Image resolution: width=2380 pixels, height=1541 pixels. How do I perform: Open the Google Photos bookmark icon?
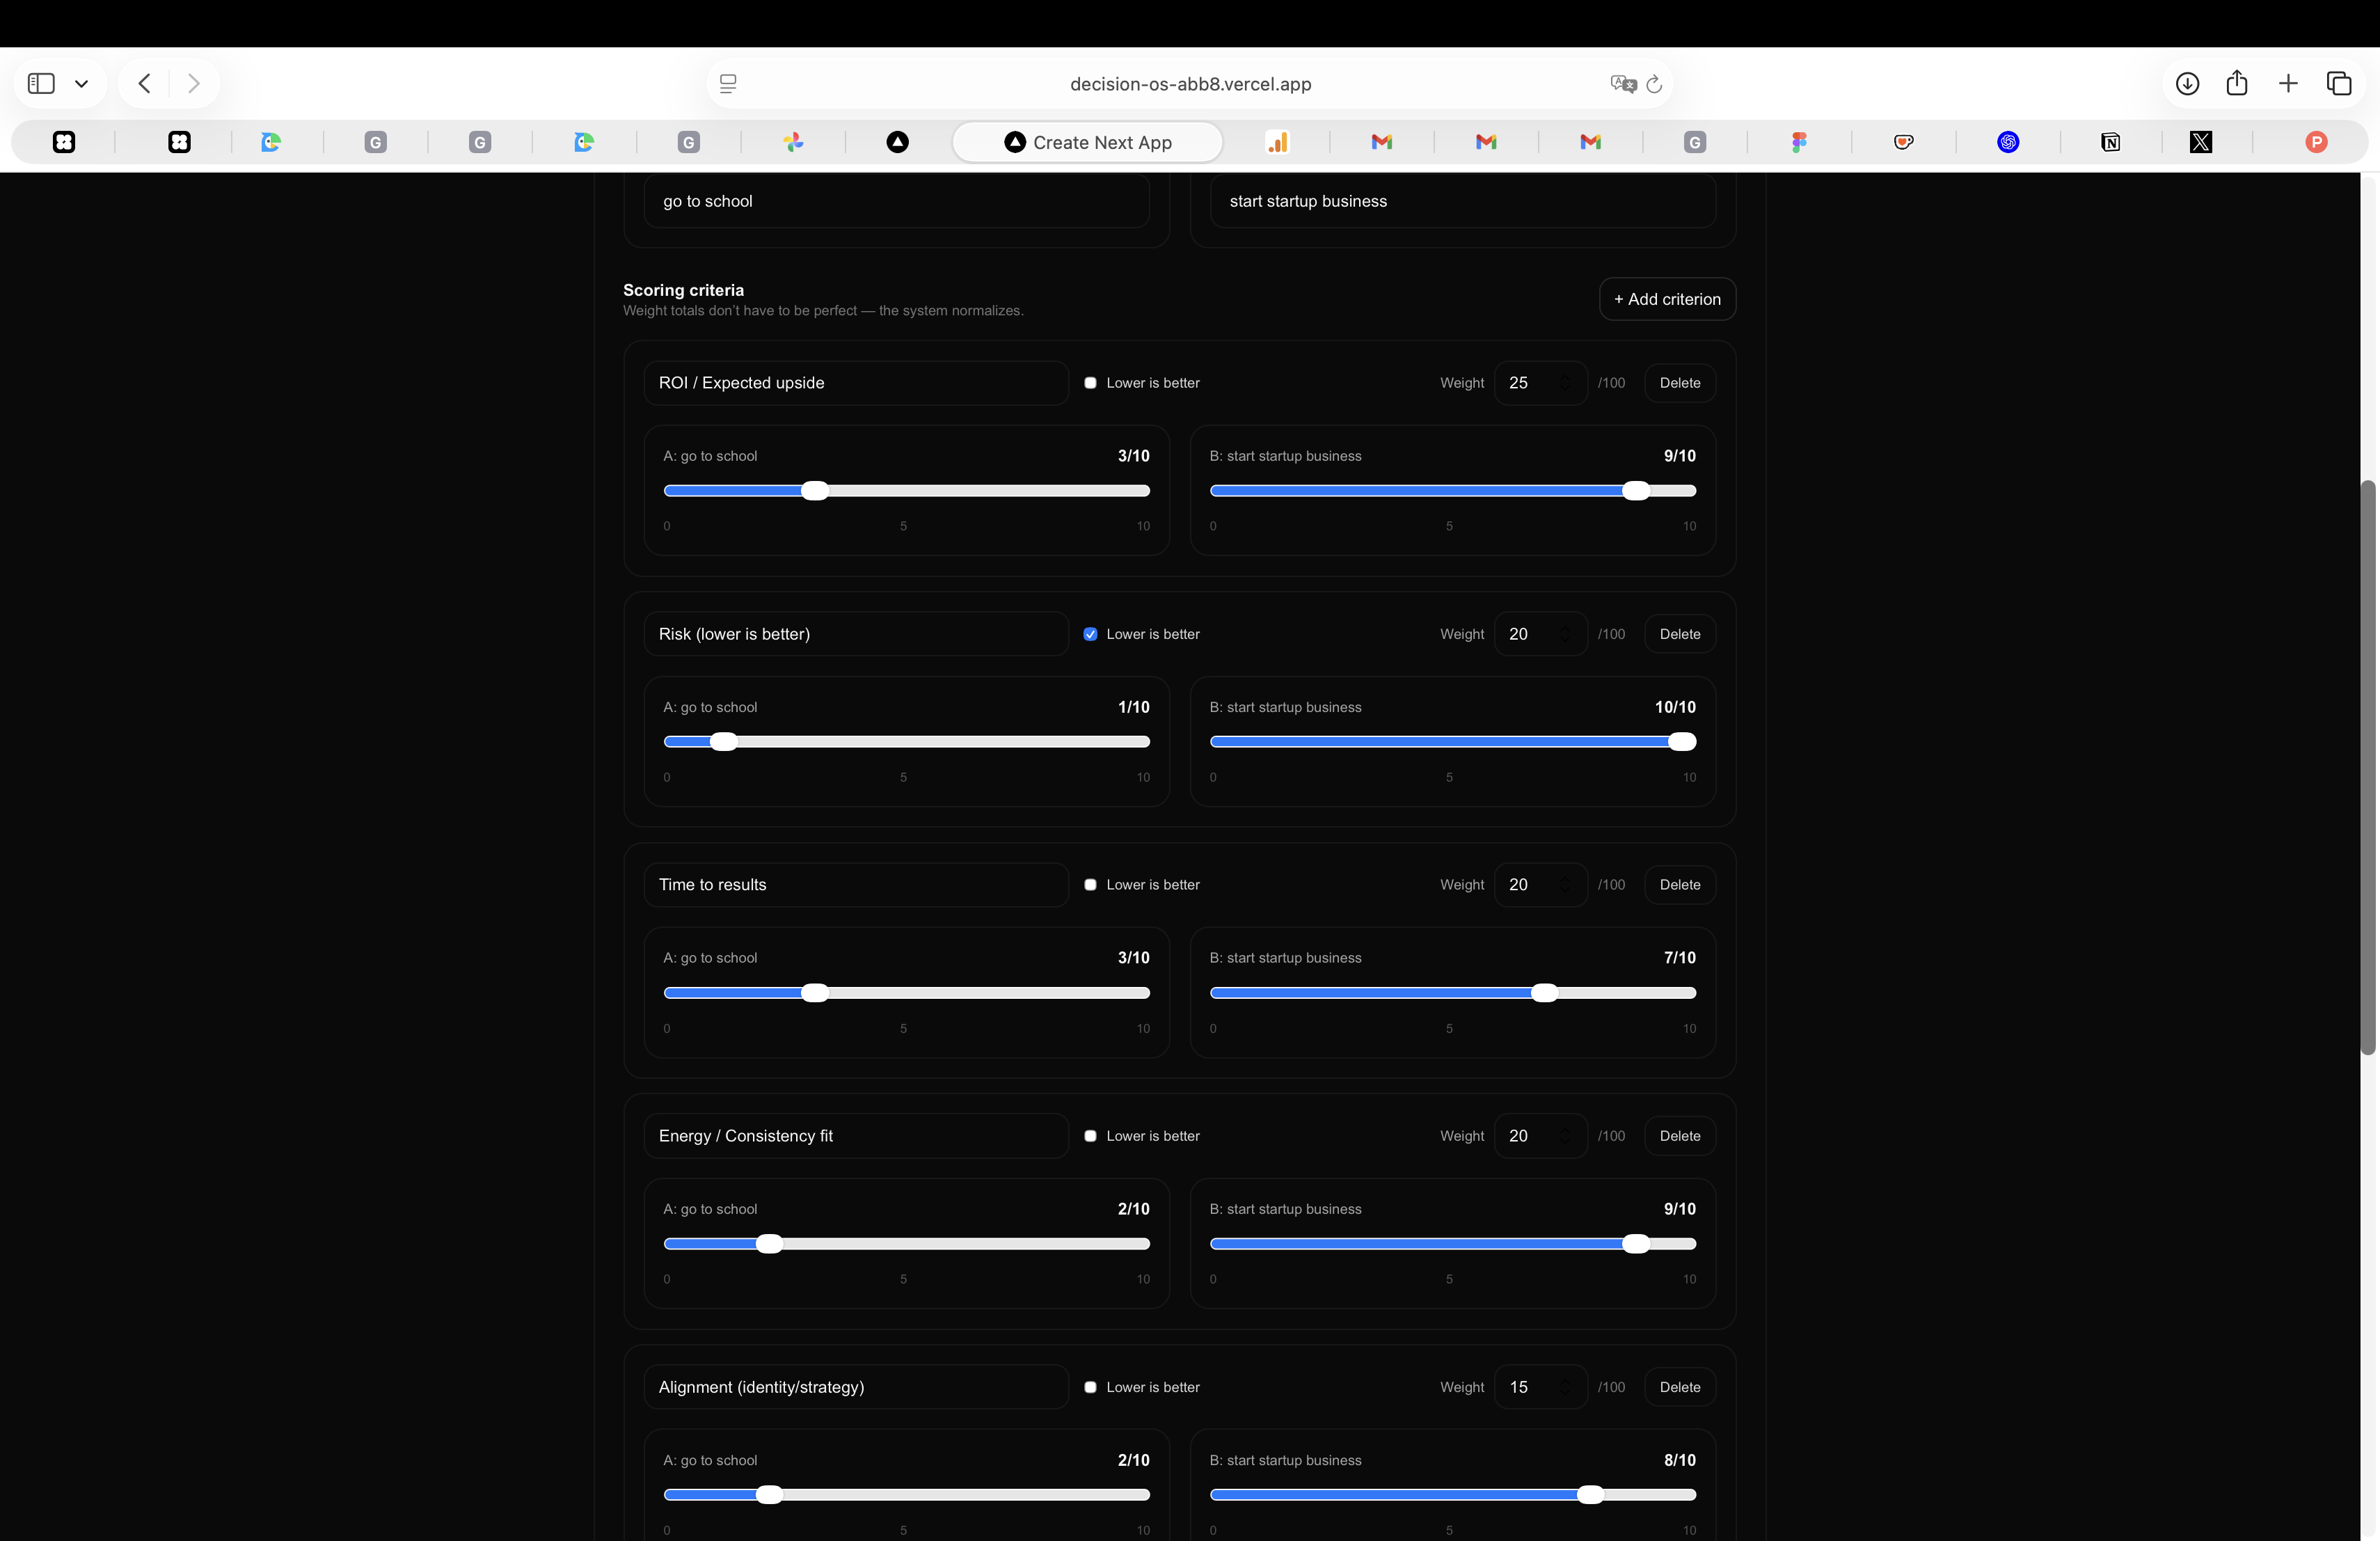pos(793,142)
